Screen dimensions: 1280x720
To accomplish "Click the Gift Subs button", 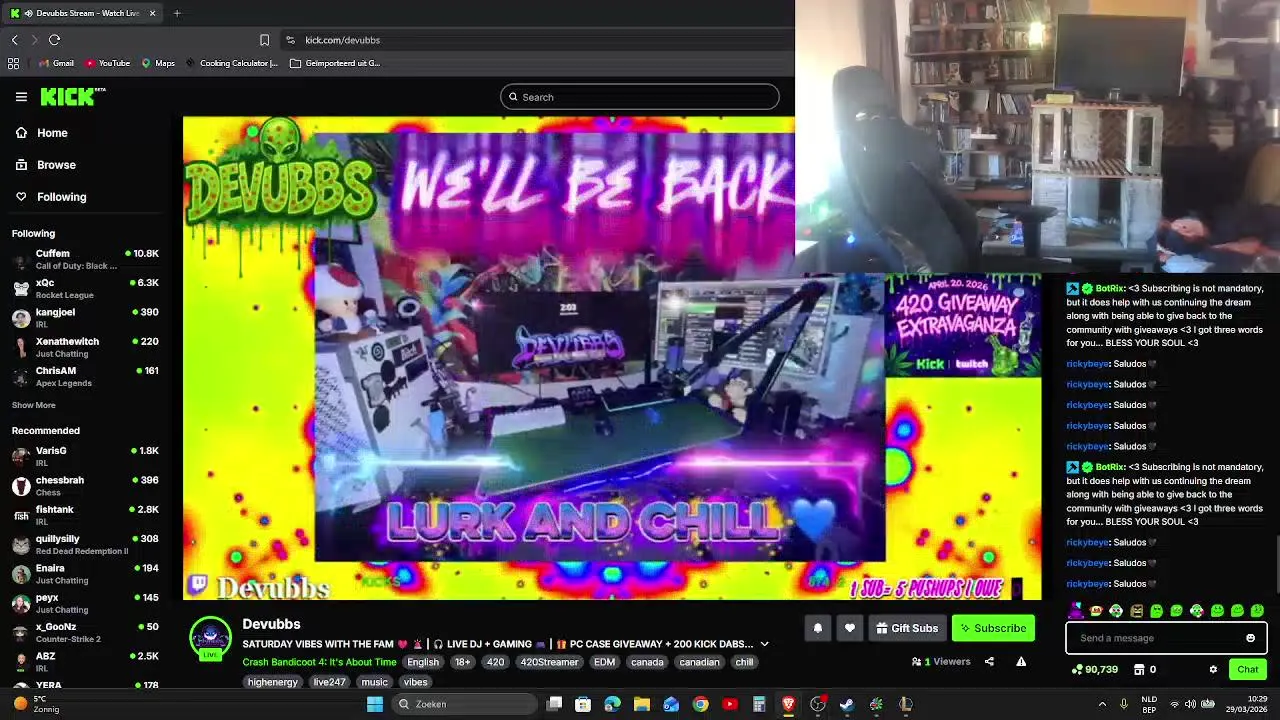I will pos(907,628).
